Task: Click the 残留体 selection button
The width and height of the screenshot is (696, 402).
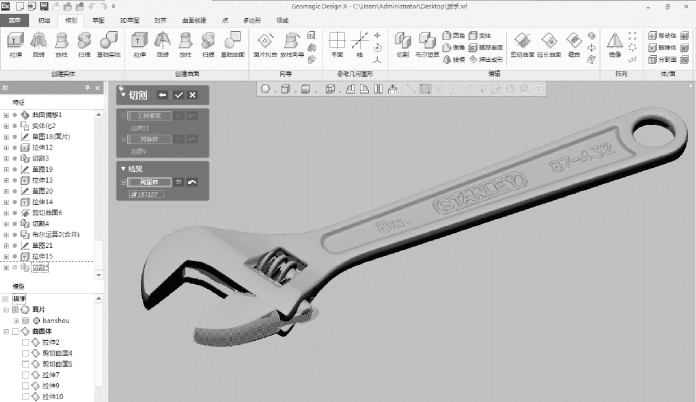Action: 149,182
